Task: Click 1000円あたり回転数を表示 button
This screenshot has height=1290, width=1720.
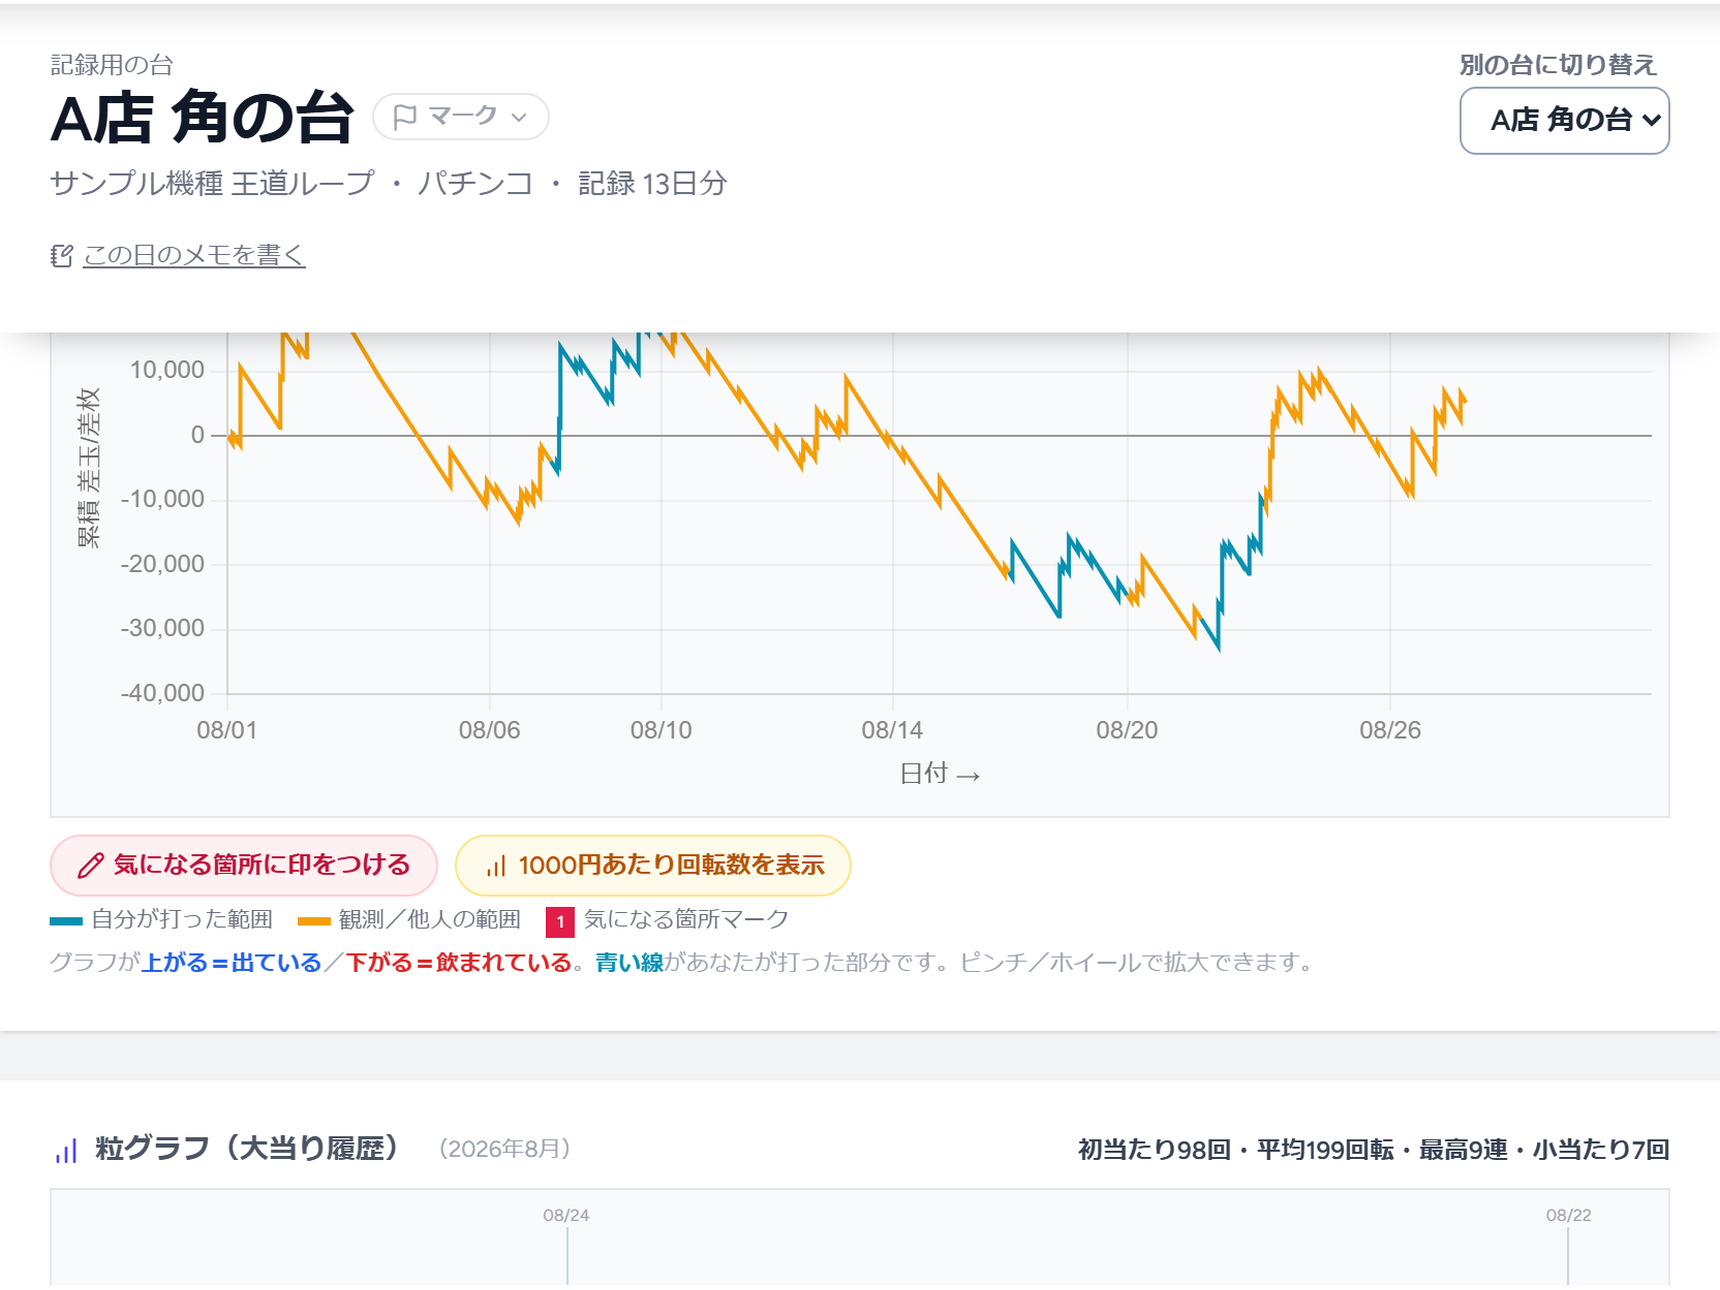Action: pyautogui.click(x=653, y=865)
